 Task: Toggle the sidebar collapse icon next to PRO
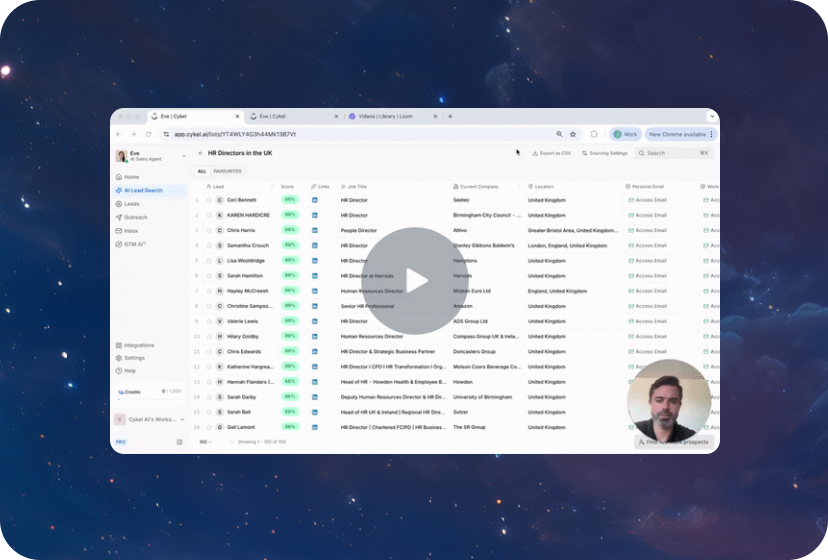tap(180, 442)
